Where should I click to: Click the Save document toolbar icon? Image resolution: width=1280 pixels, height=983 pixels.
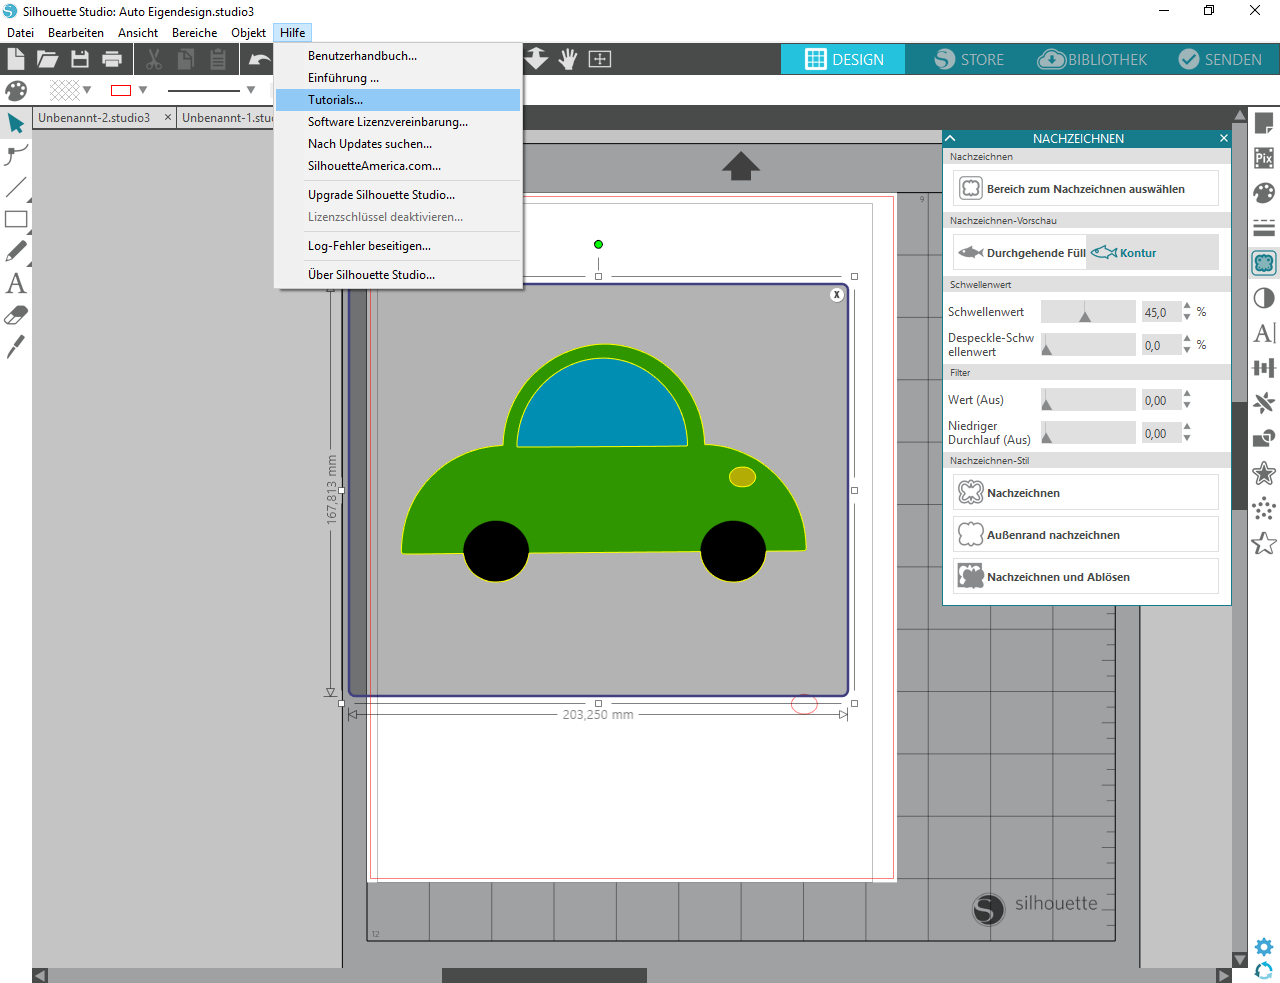coord(80,59)
